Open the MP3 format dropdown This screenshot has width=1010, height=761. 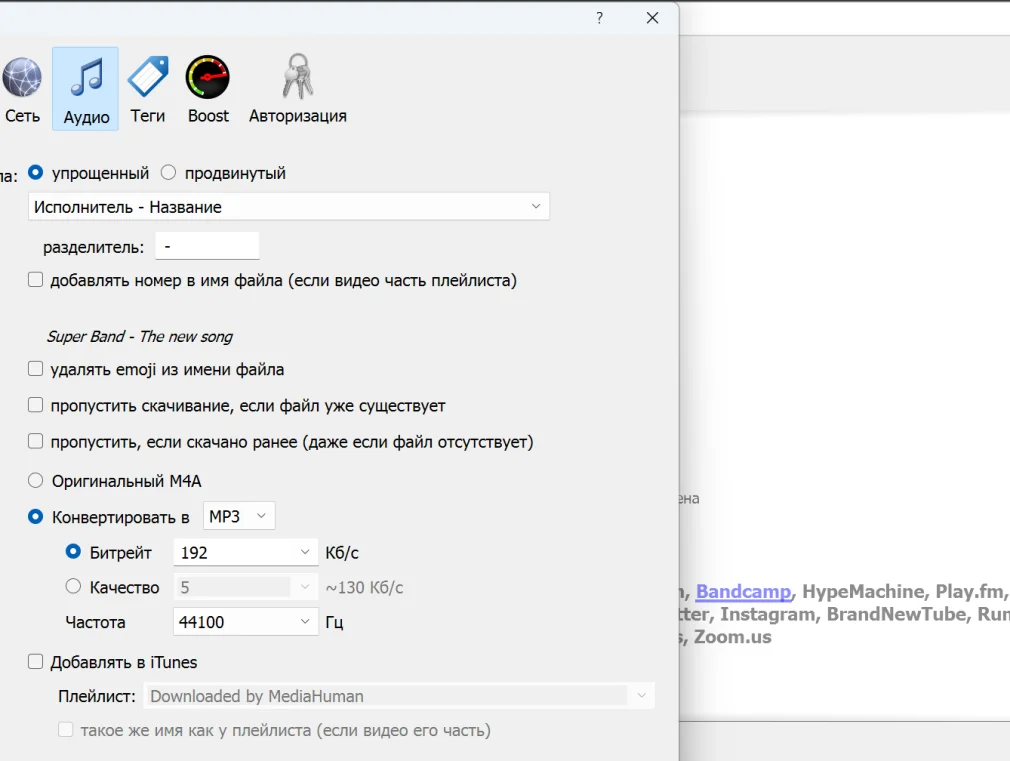(239, 517)
